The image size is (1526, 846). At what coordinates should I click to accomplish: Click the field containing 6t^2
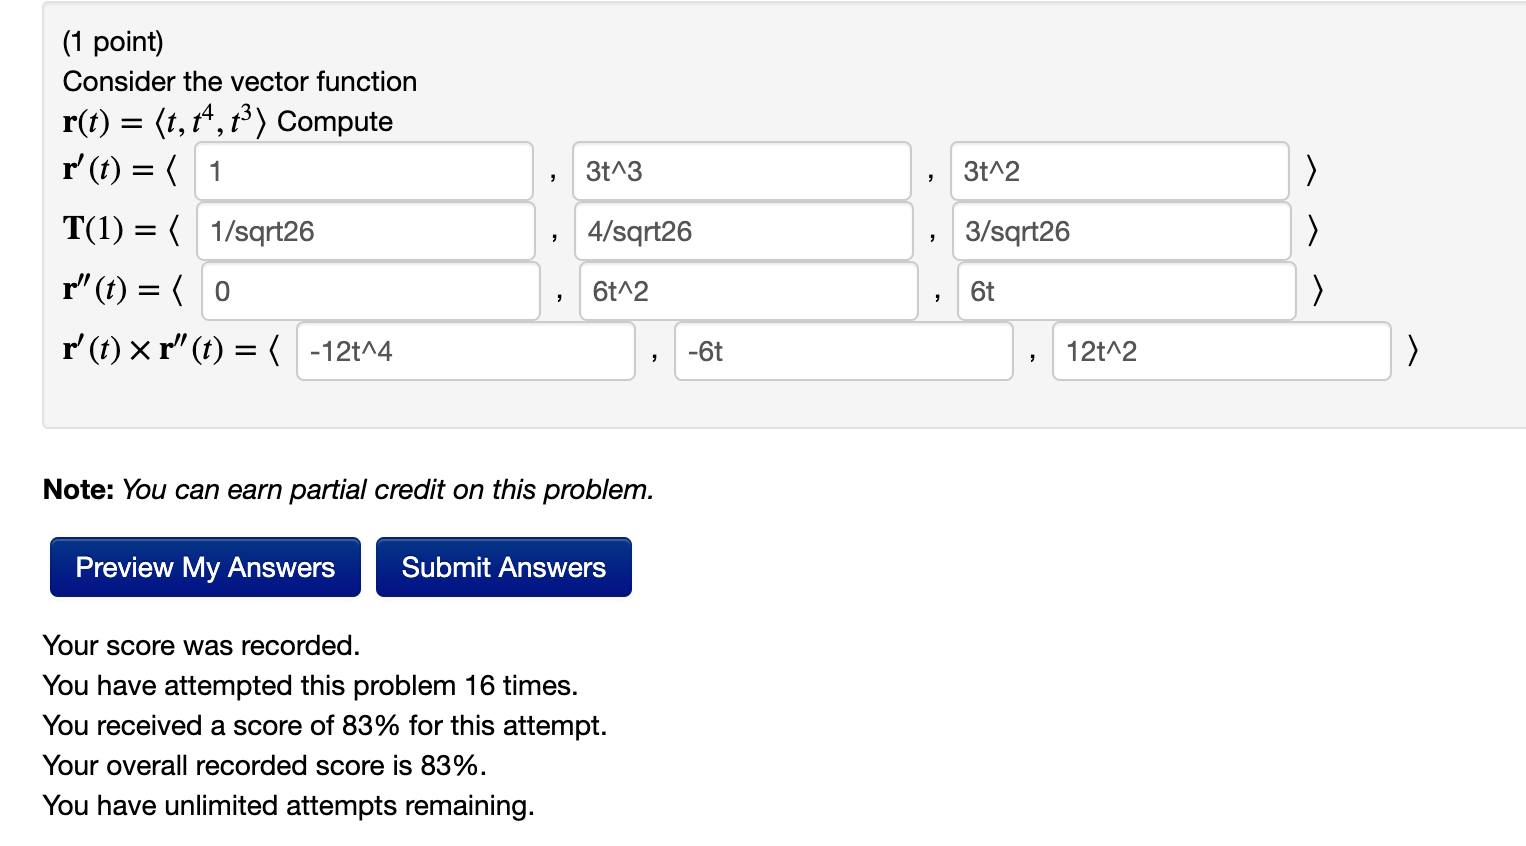(x=747, y=291)
